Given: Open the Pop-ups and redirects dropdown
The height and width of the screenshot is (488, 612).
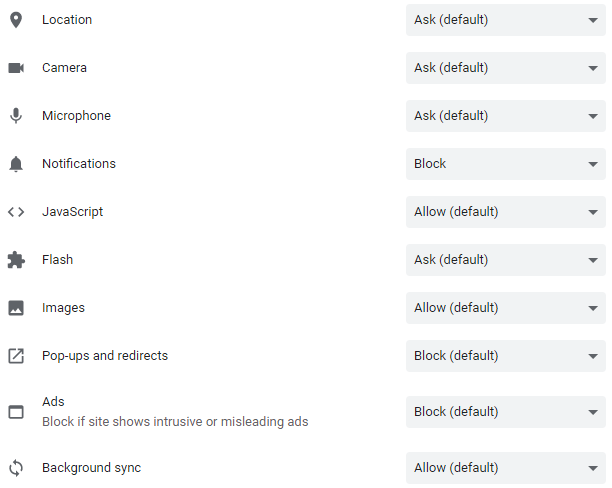Looking at the screenshot, I should click(x=505, y=356).
